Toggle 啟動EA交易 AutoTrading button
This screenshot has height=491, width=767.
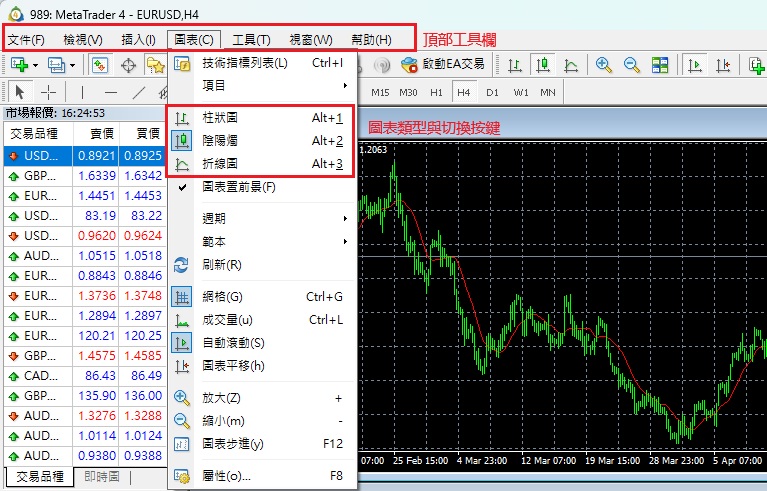[x=443, y=65]
